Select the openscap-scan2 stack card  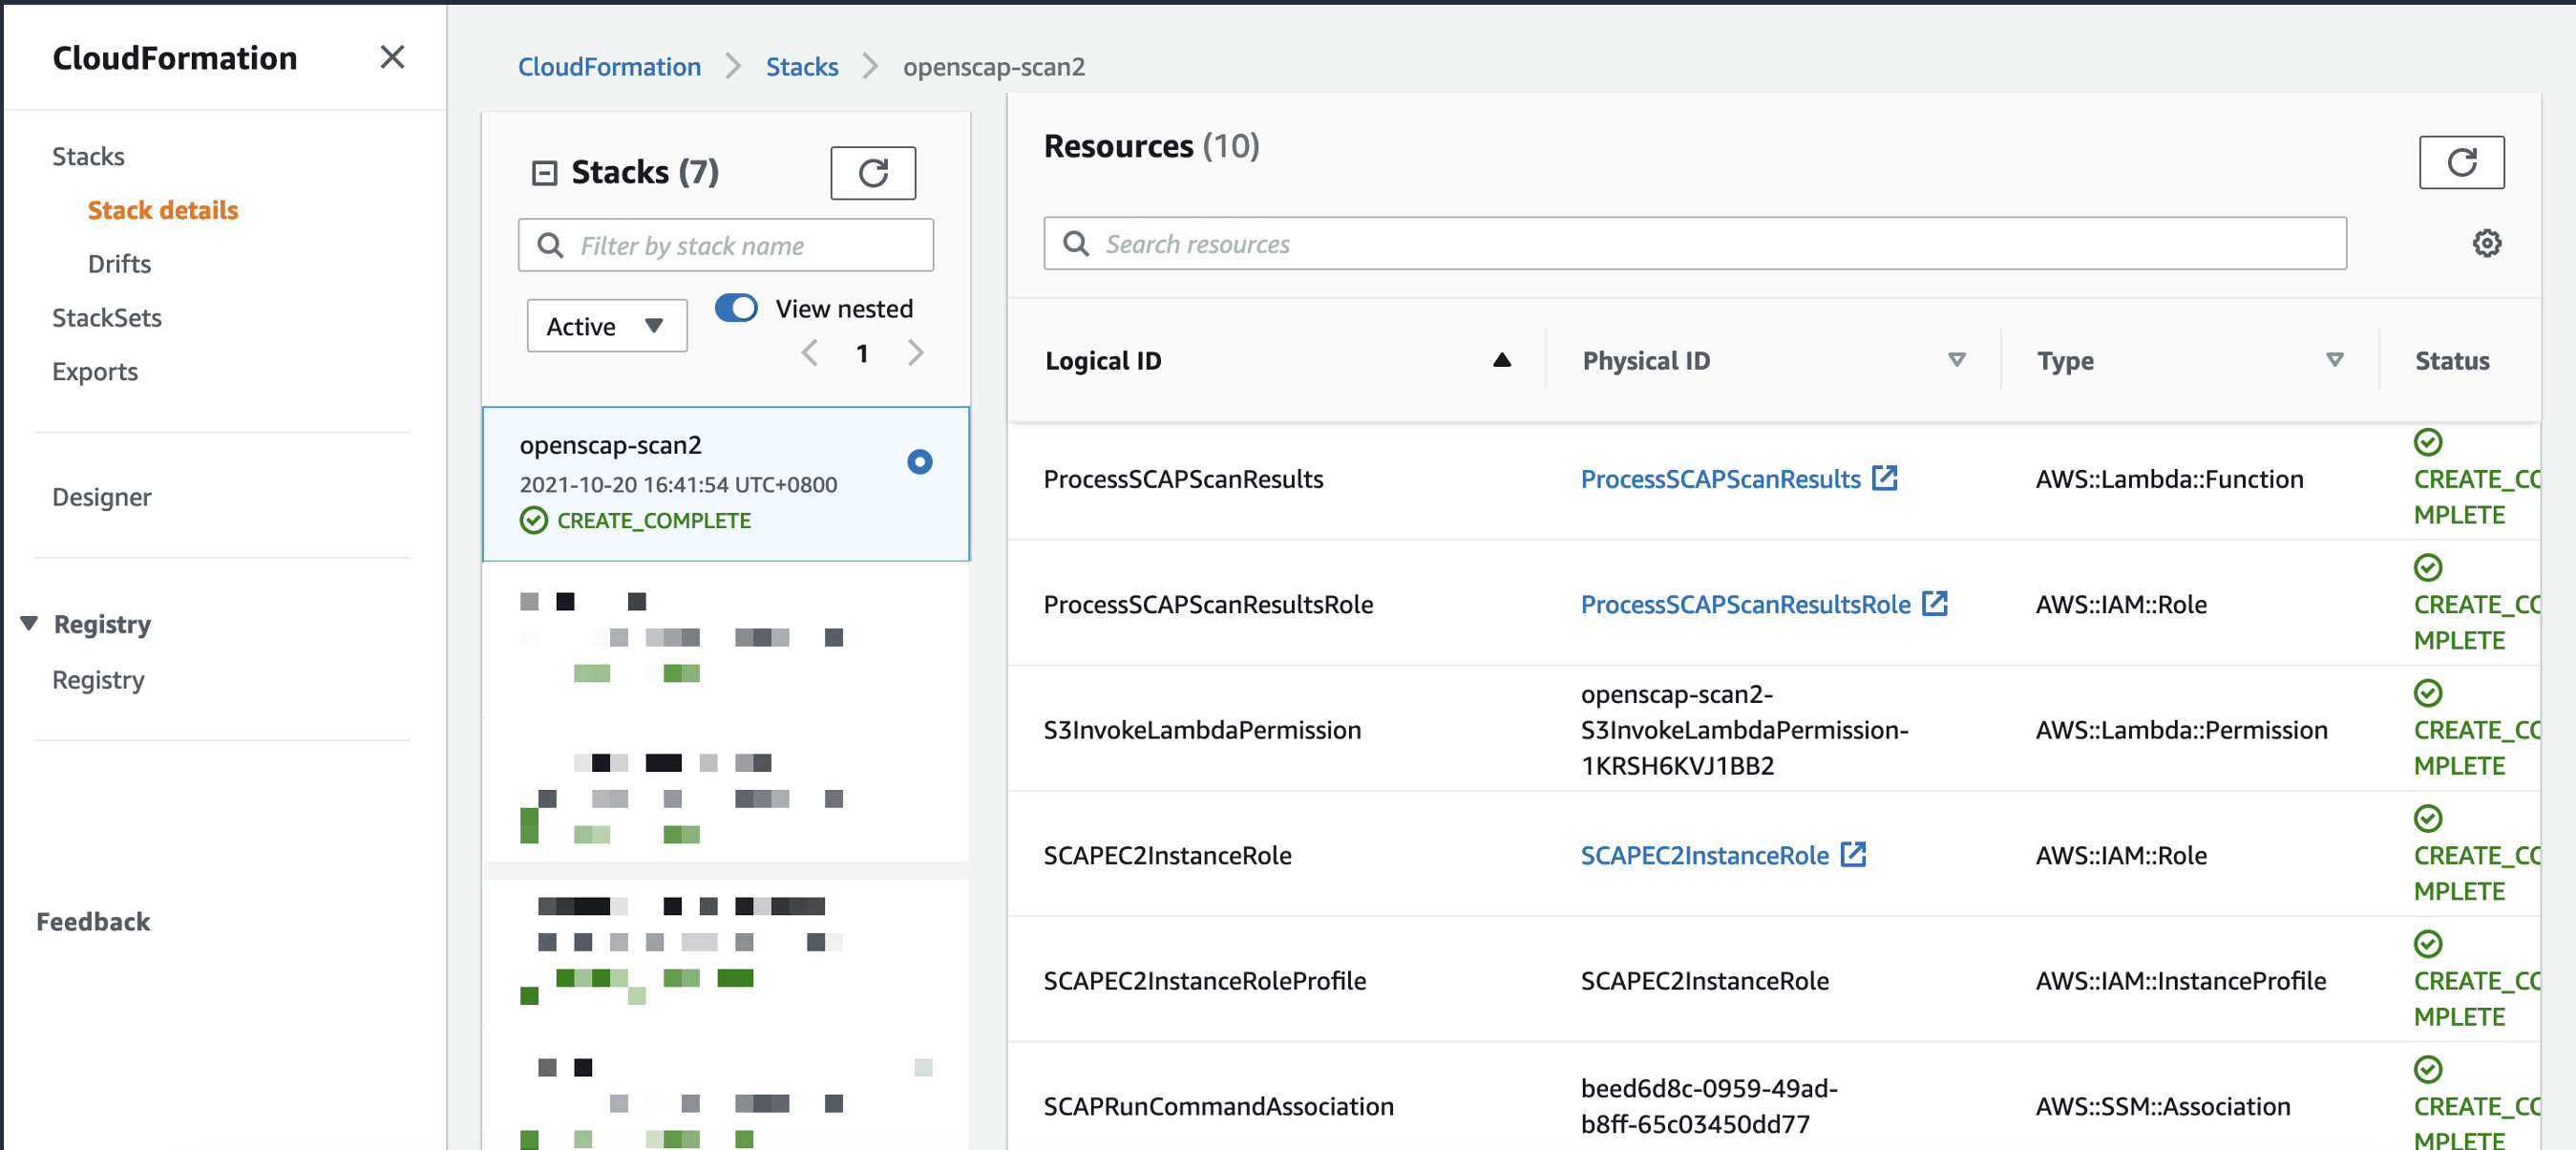[x=725, y=483]
